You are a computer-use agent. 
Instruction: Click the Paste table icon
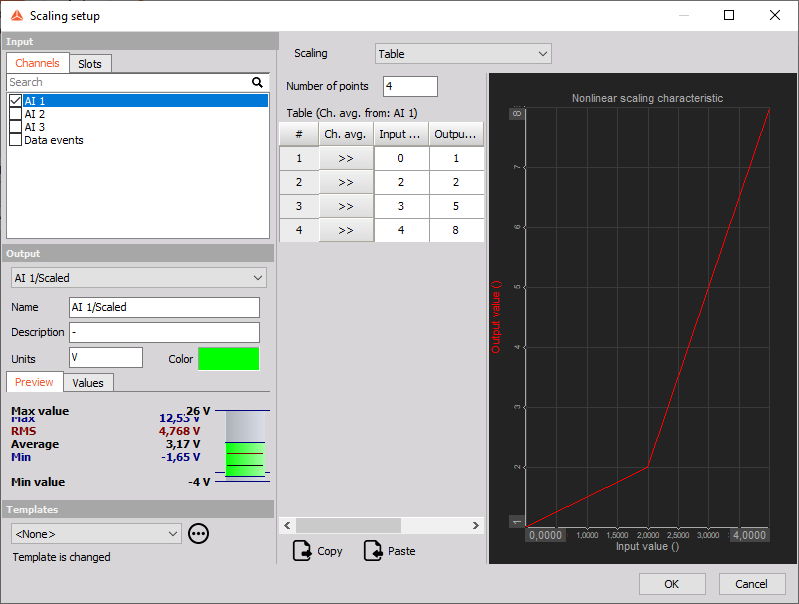[x=373, y=551]
